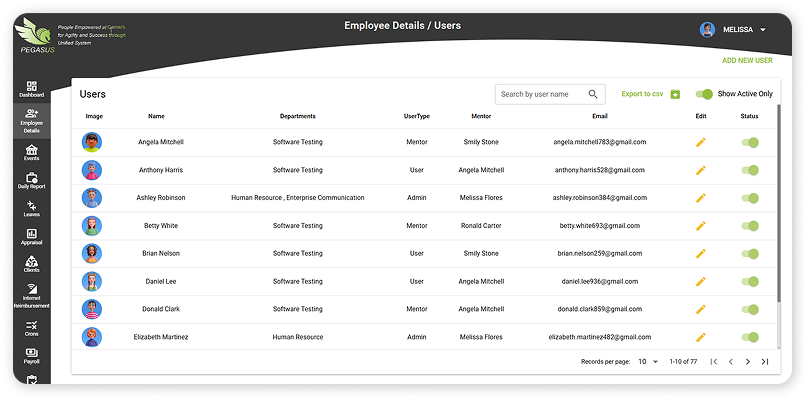Click Melissa's profile avatar in header
This screenshot has height=401, width=809.
coord(707,30)
